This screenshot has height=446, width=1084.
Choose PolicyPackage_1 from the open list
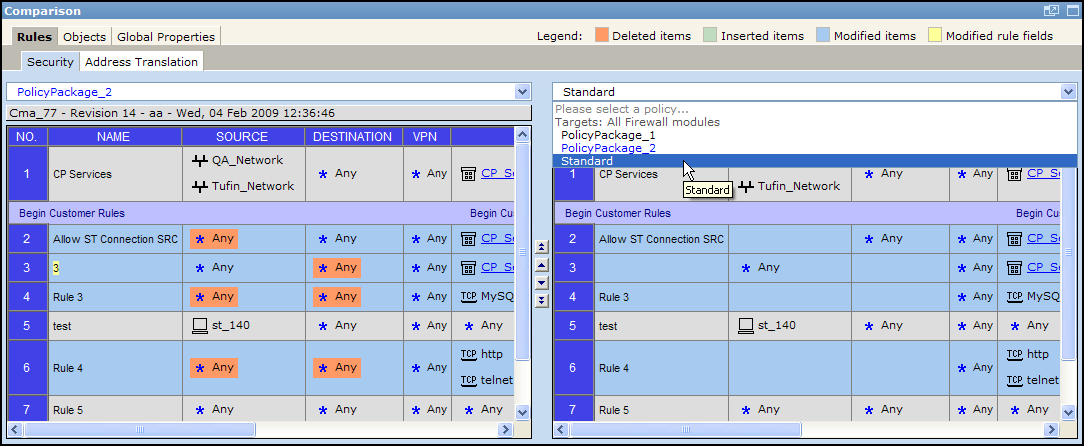(x=608, y=135)
